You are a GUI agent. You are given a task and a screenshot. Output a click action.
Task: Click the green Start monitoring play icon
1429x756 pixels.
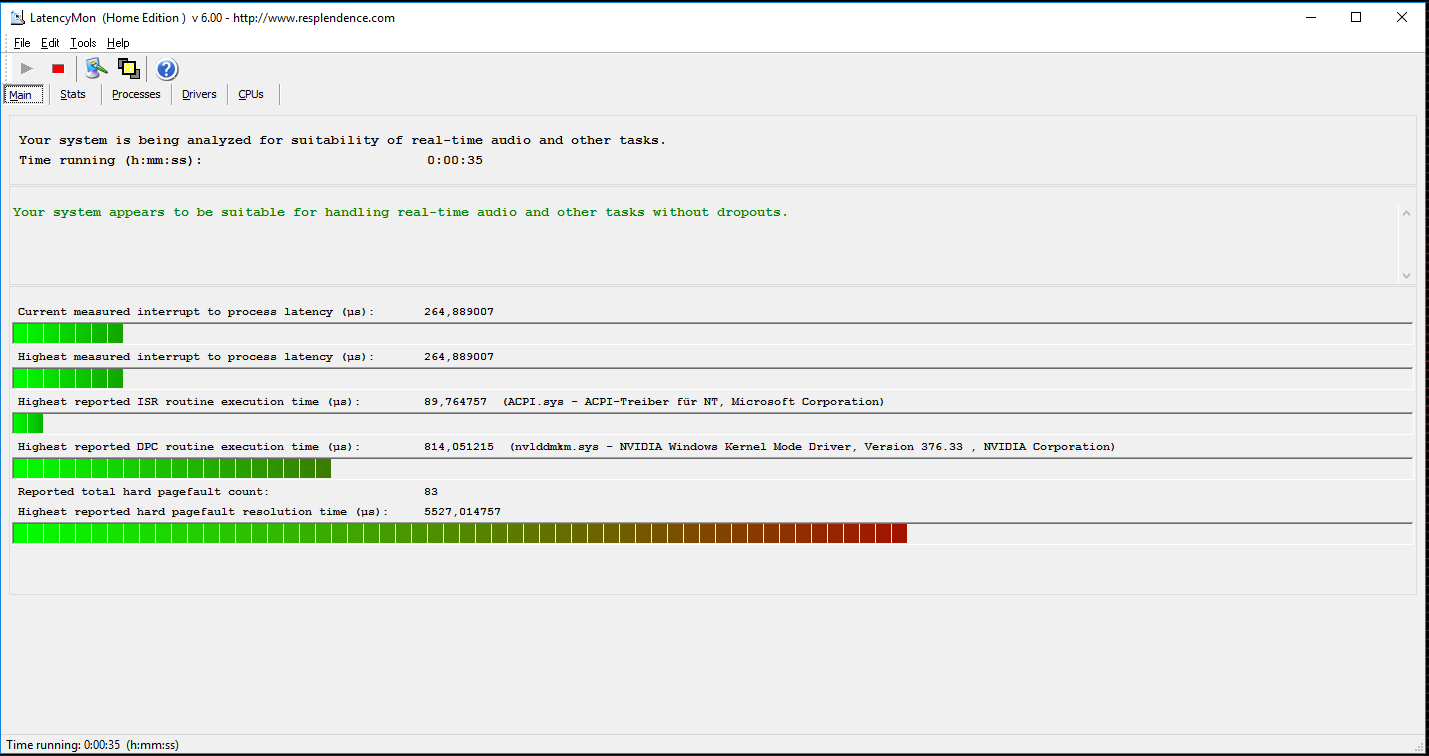tap(27, 68)
